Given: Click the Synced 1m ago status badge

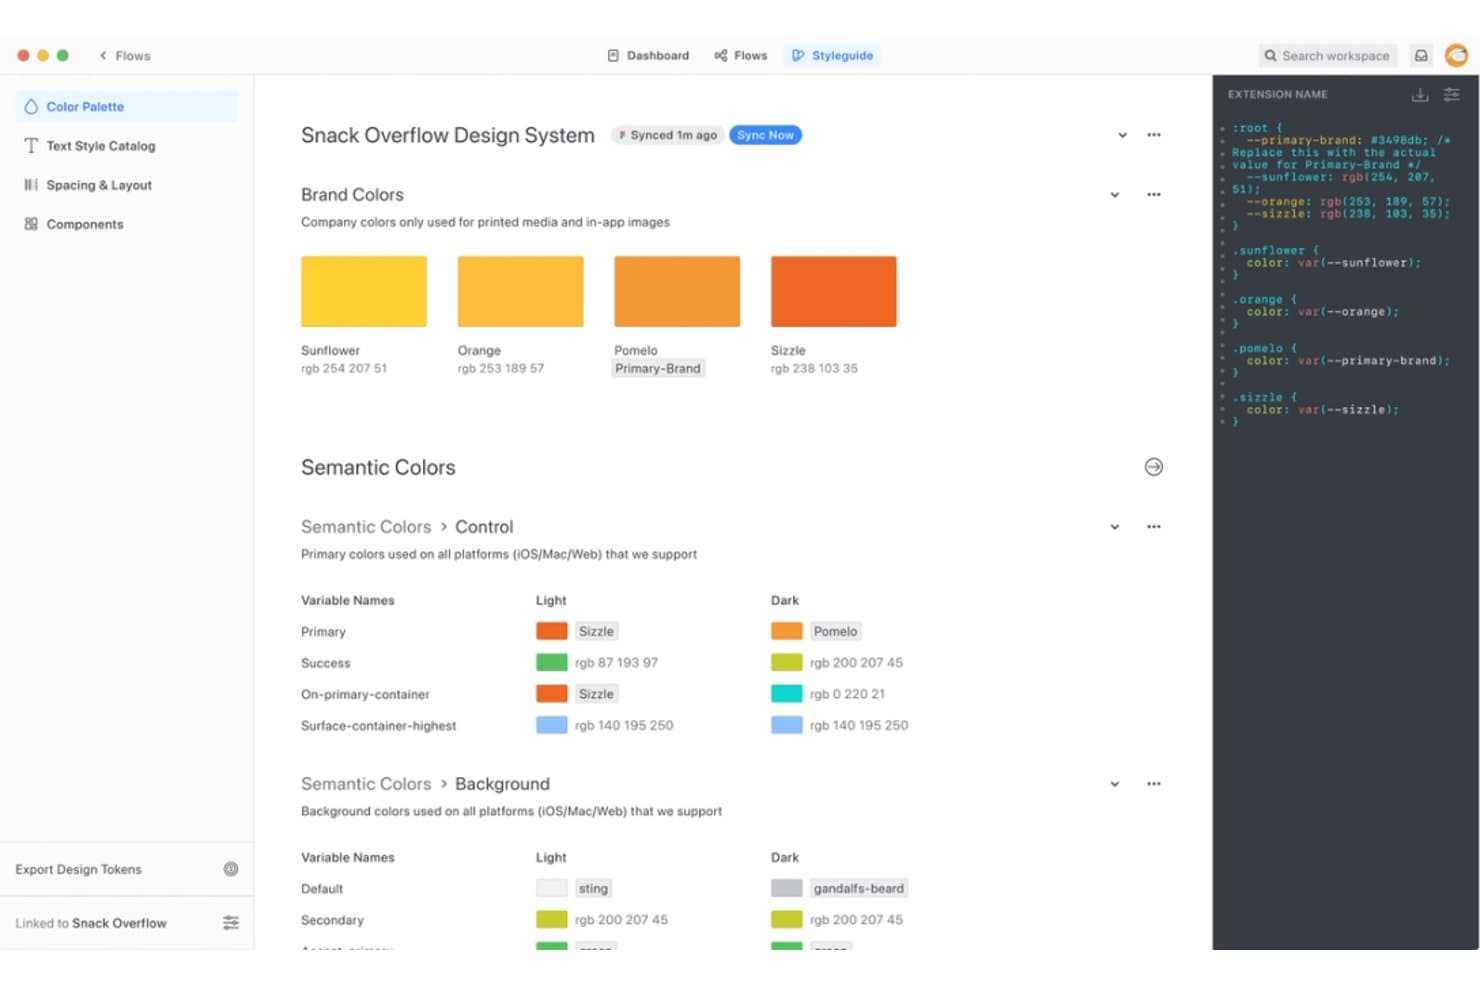Looking at the screenshot, I should [x=667, y=135].
